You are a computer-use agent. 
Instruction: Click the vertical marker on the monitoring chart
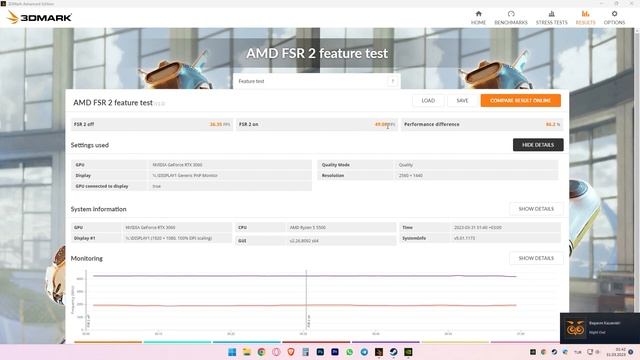(x=306, y=300)
